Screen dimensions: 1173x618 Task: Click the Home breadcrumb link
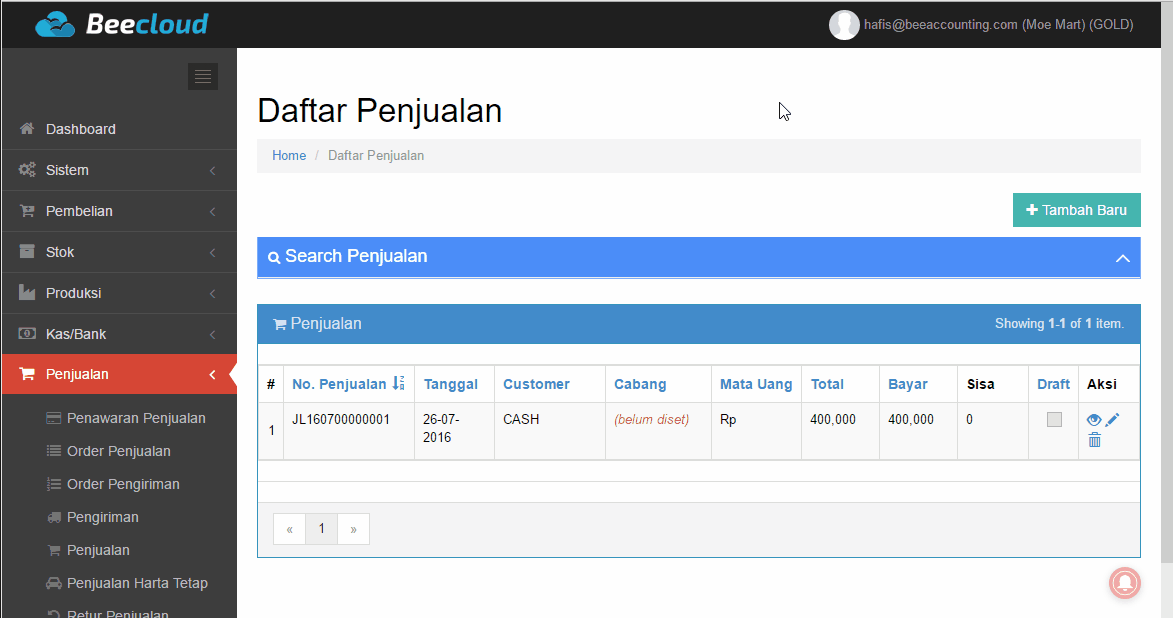(x=289, y=156)
